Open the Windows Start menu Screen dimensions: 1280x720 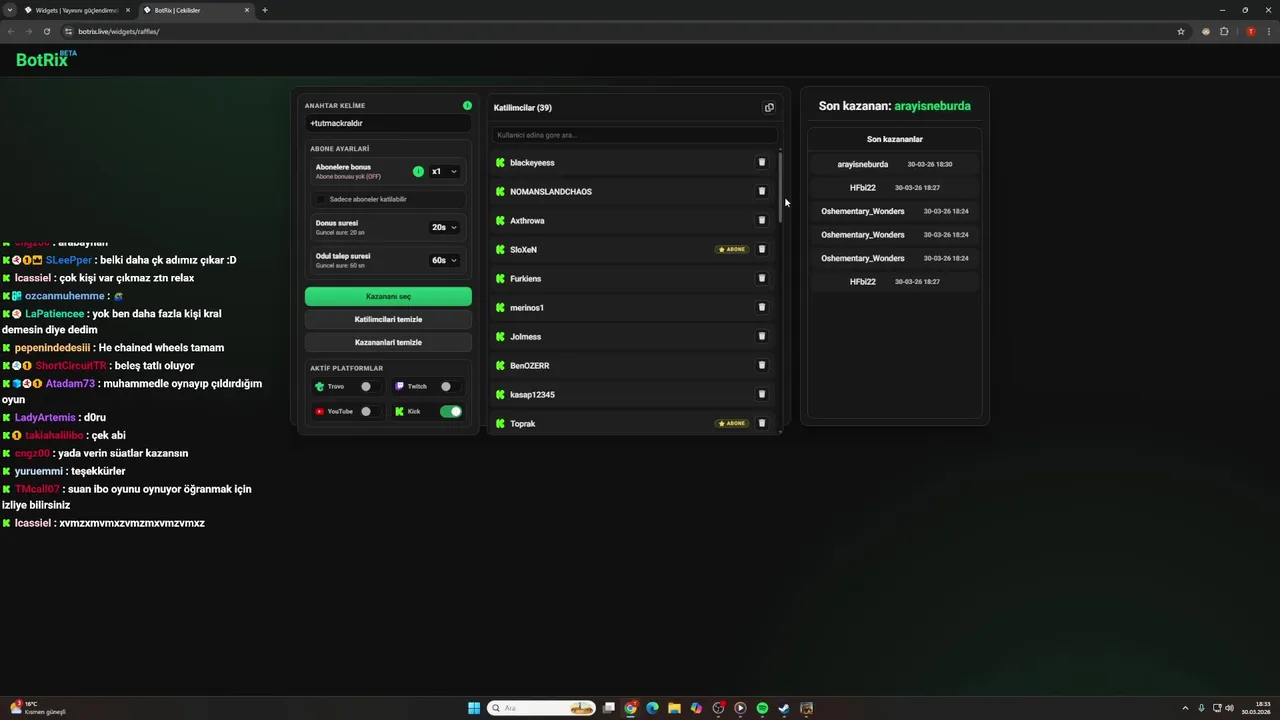(x=474, y=708)
